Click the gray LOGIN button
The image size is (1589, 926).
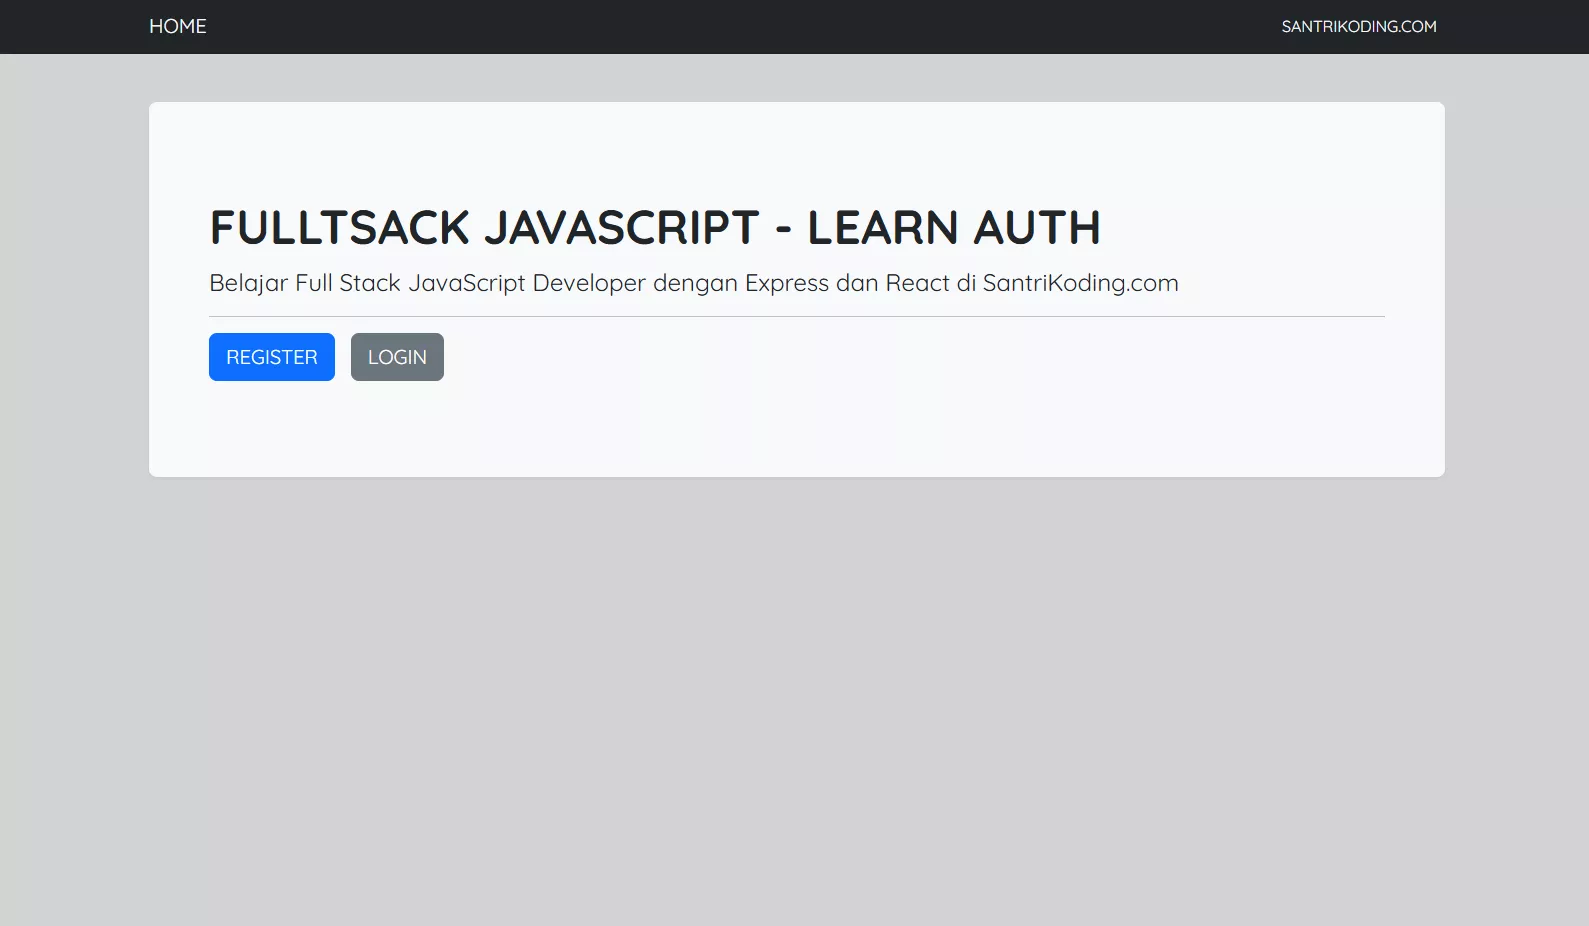[397, 357]
